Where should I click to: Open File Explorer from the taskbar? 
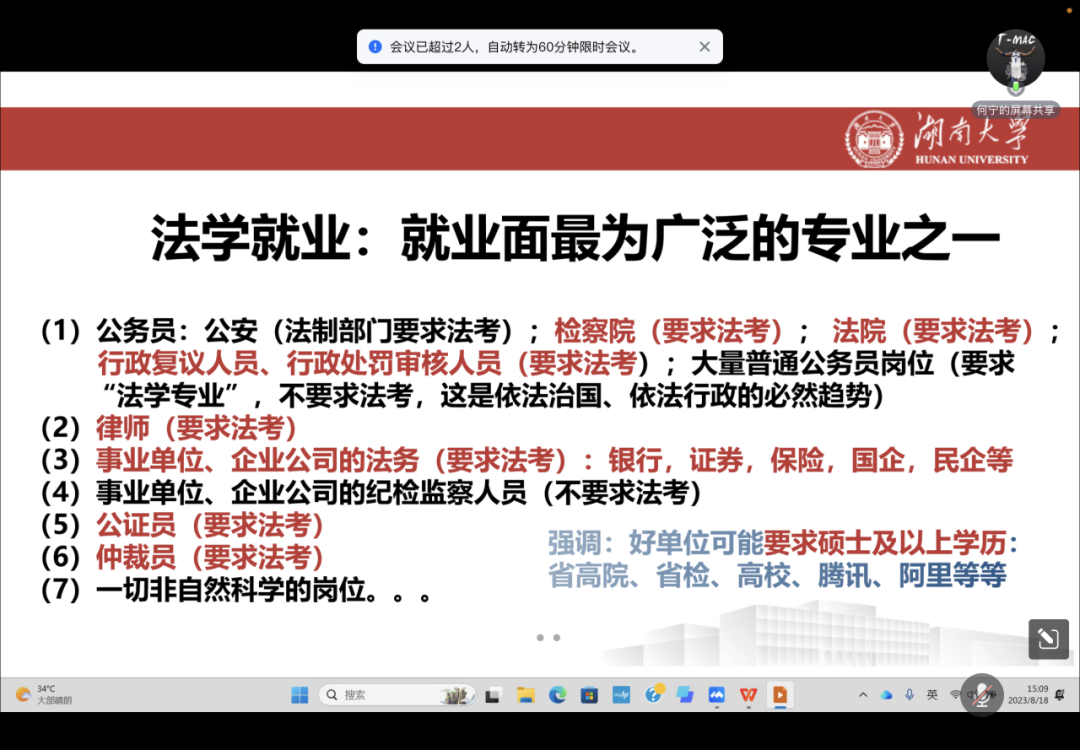526,695
